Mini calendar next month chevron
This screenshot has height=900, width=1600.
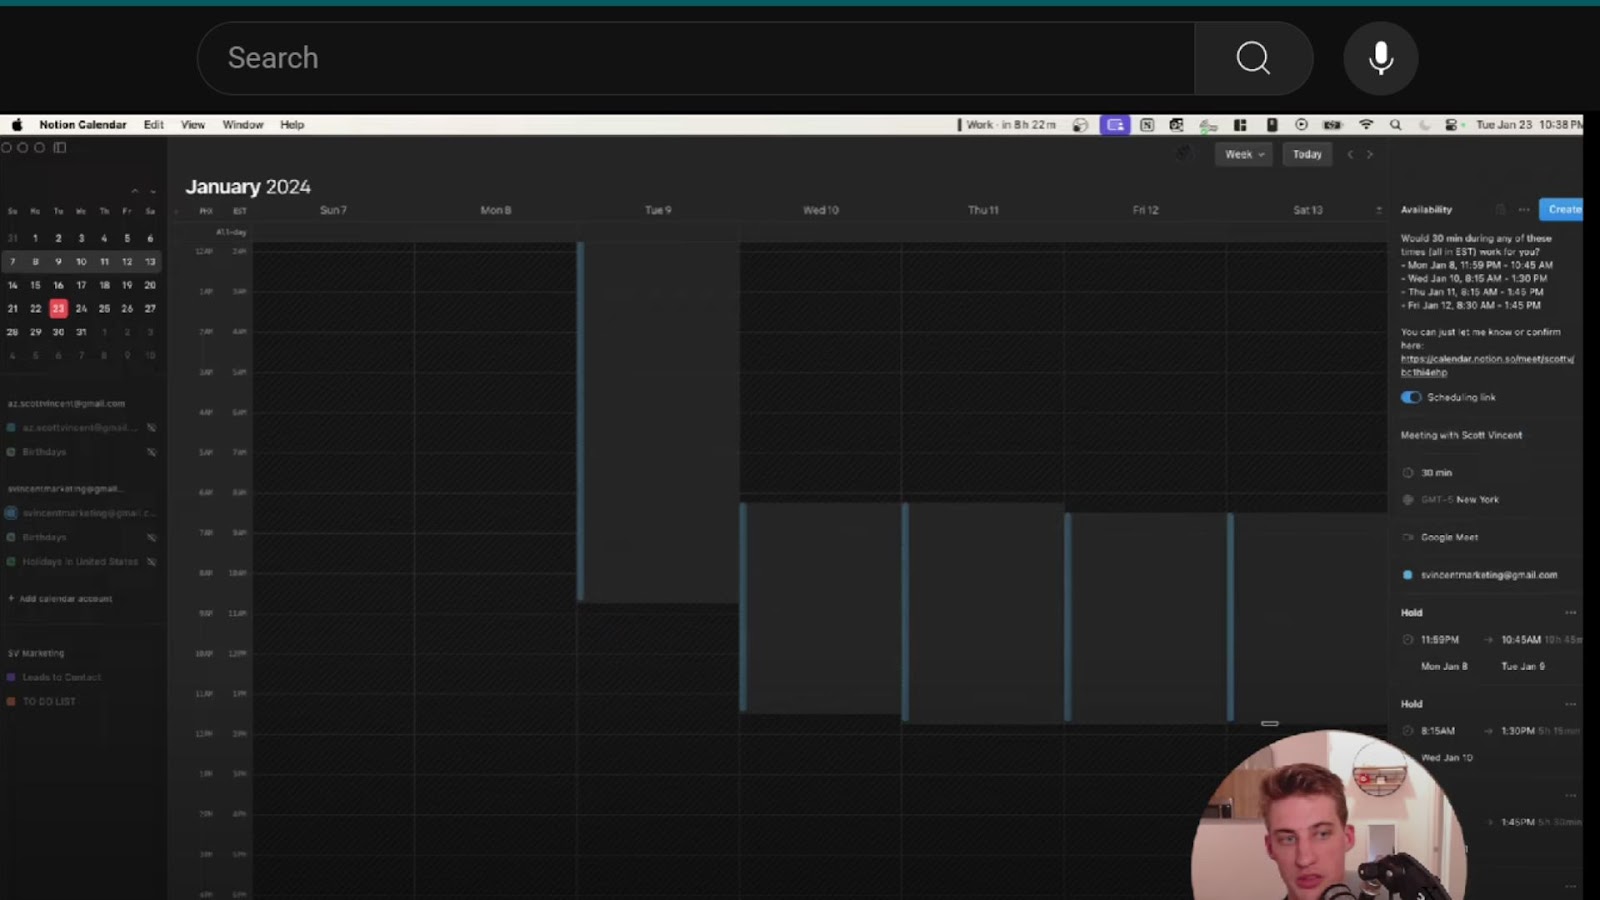(x=153, y=191)
